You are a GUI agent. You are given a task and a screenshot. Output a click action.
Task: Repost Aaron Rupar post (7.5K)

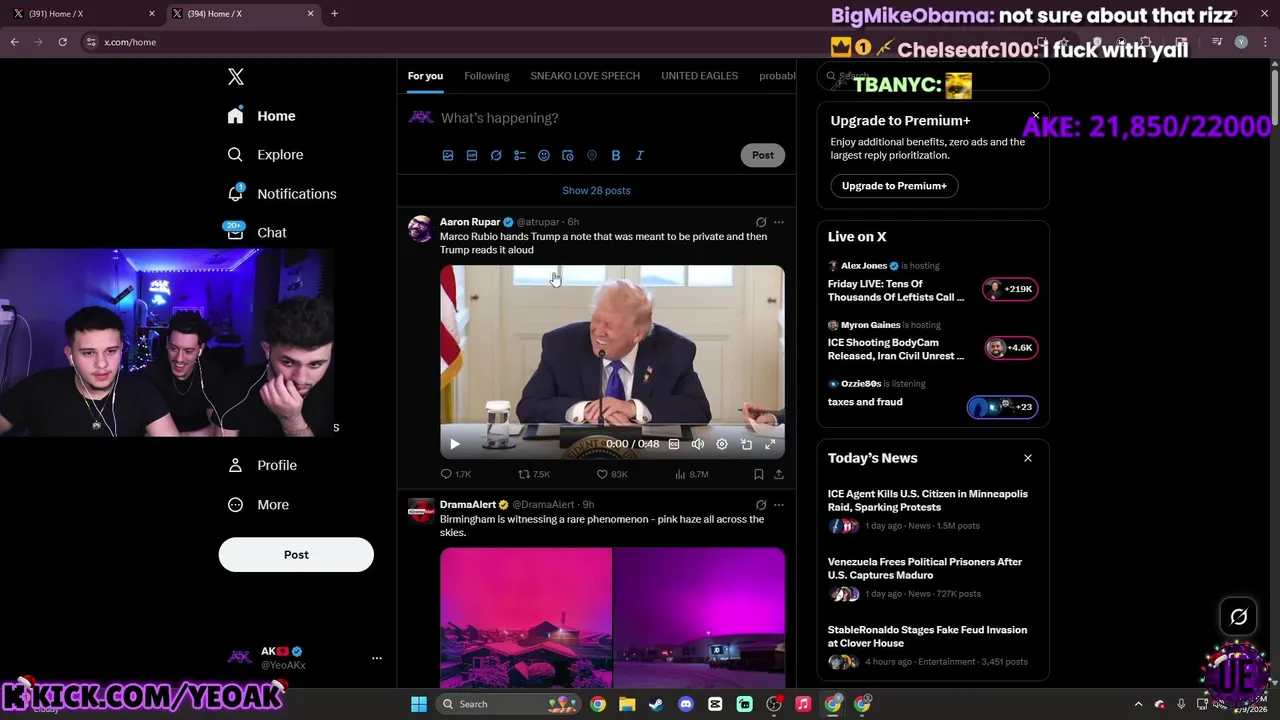[534, 474]
